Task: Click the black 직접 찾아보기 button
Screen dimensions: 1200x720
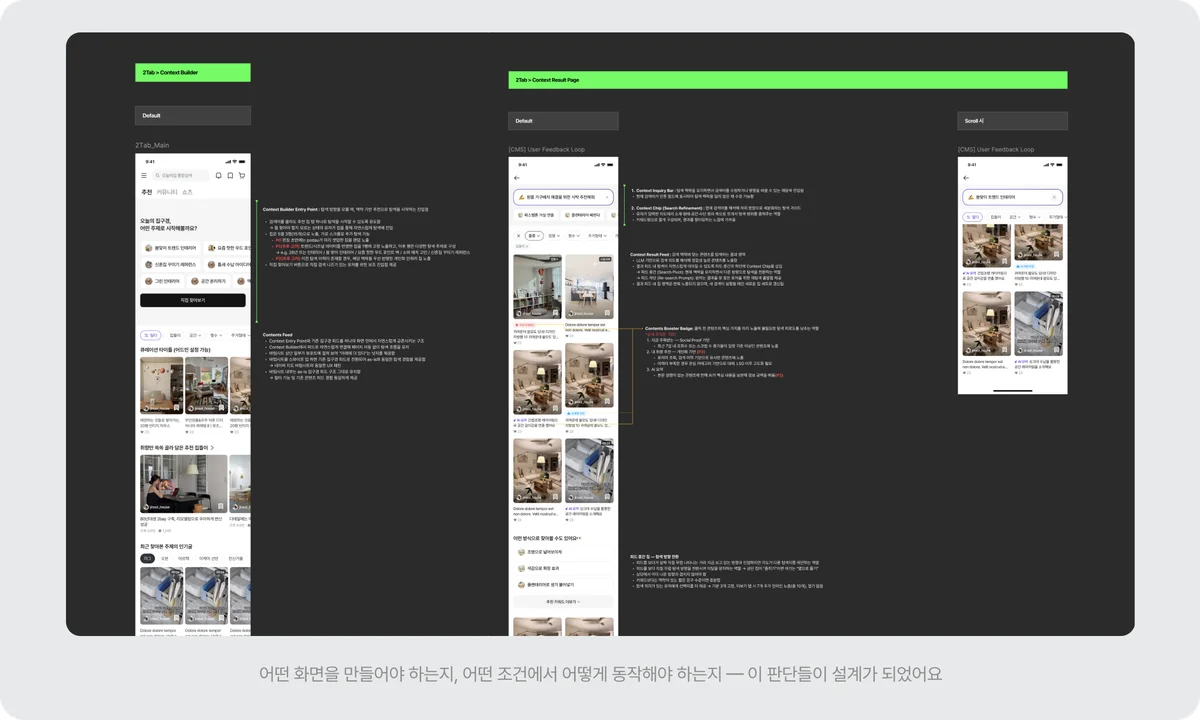Action: pos(193,300)
